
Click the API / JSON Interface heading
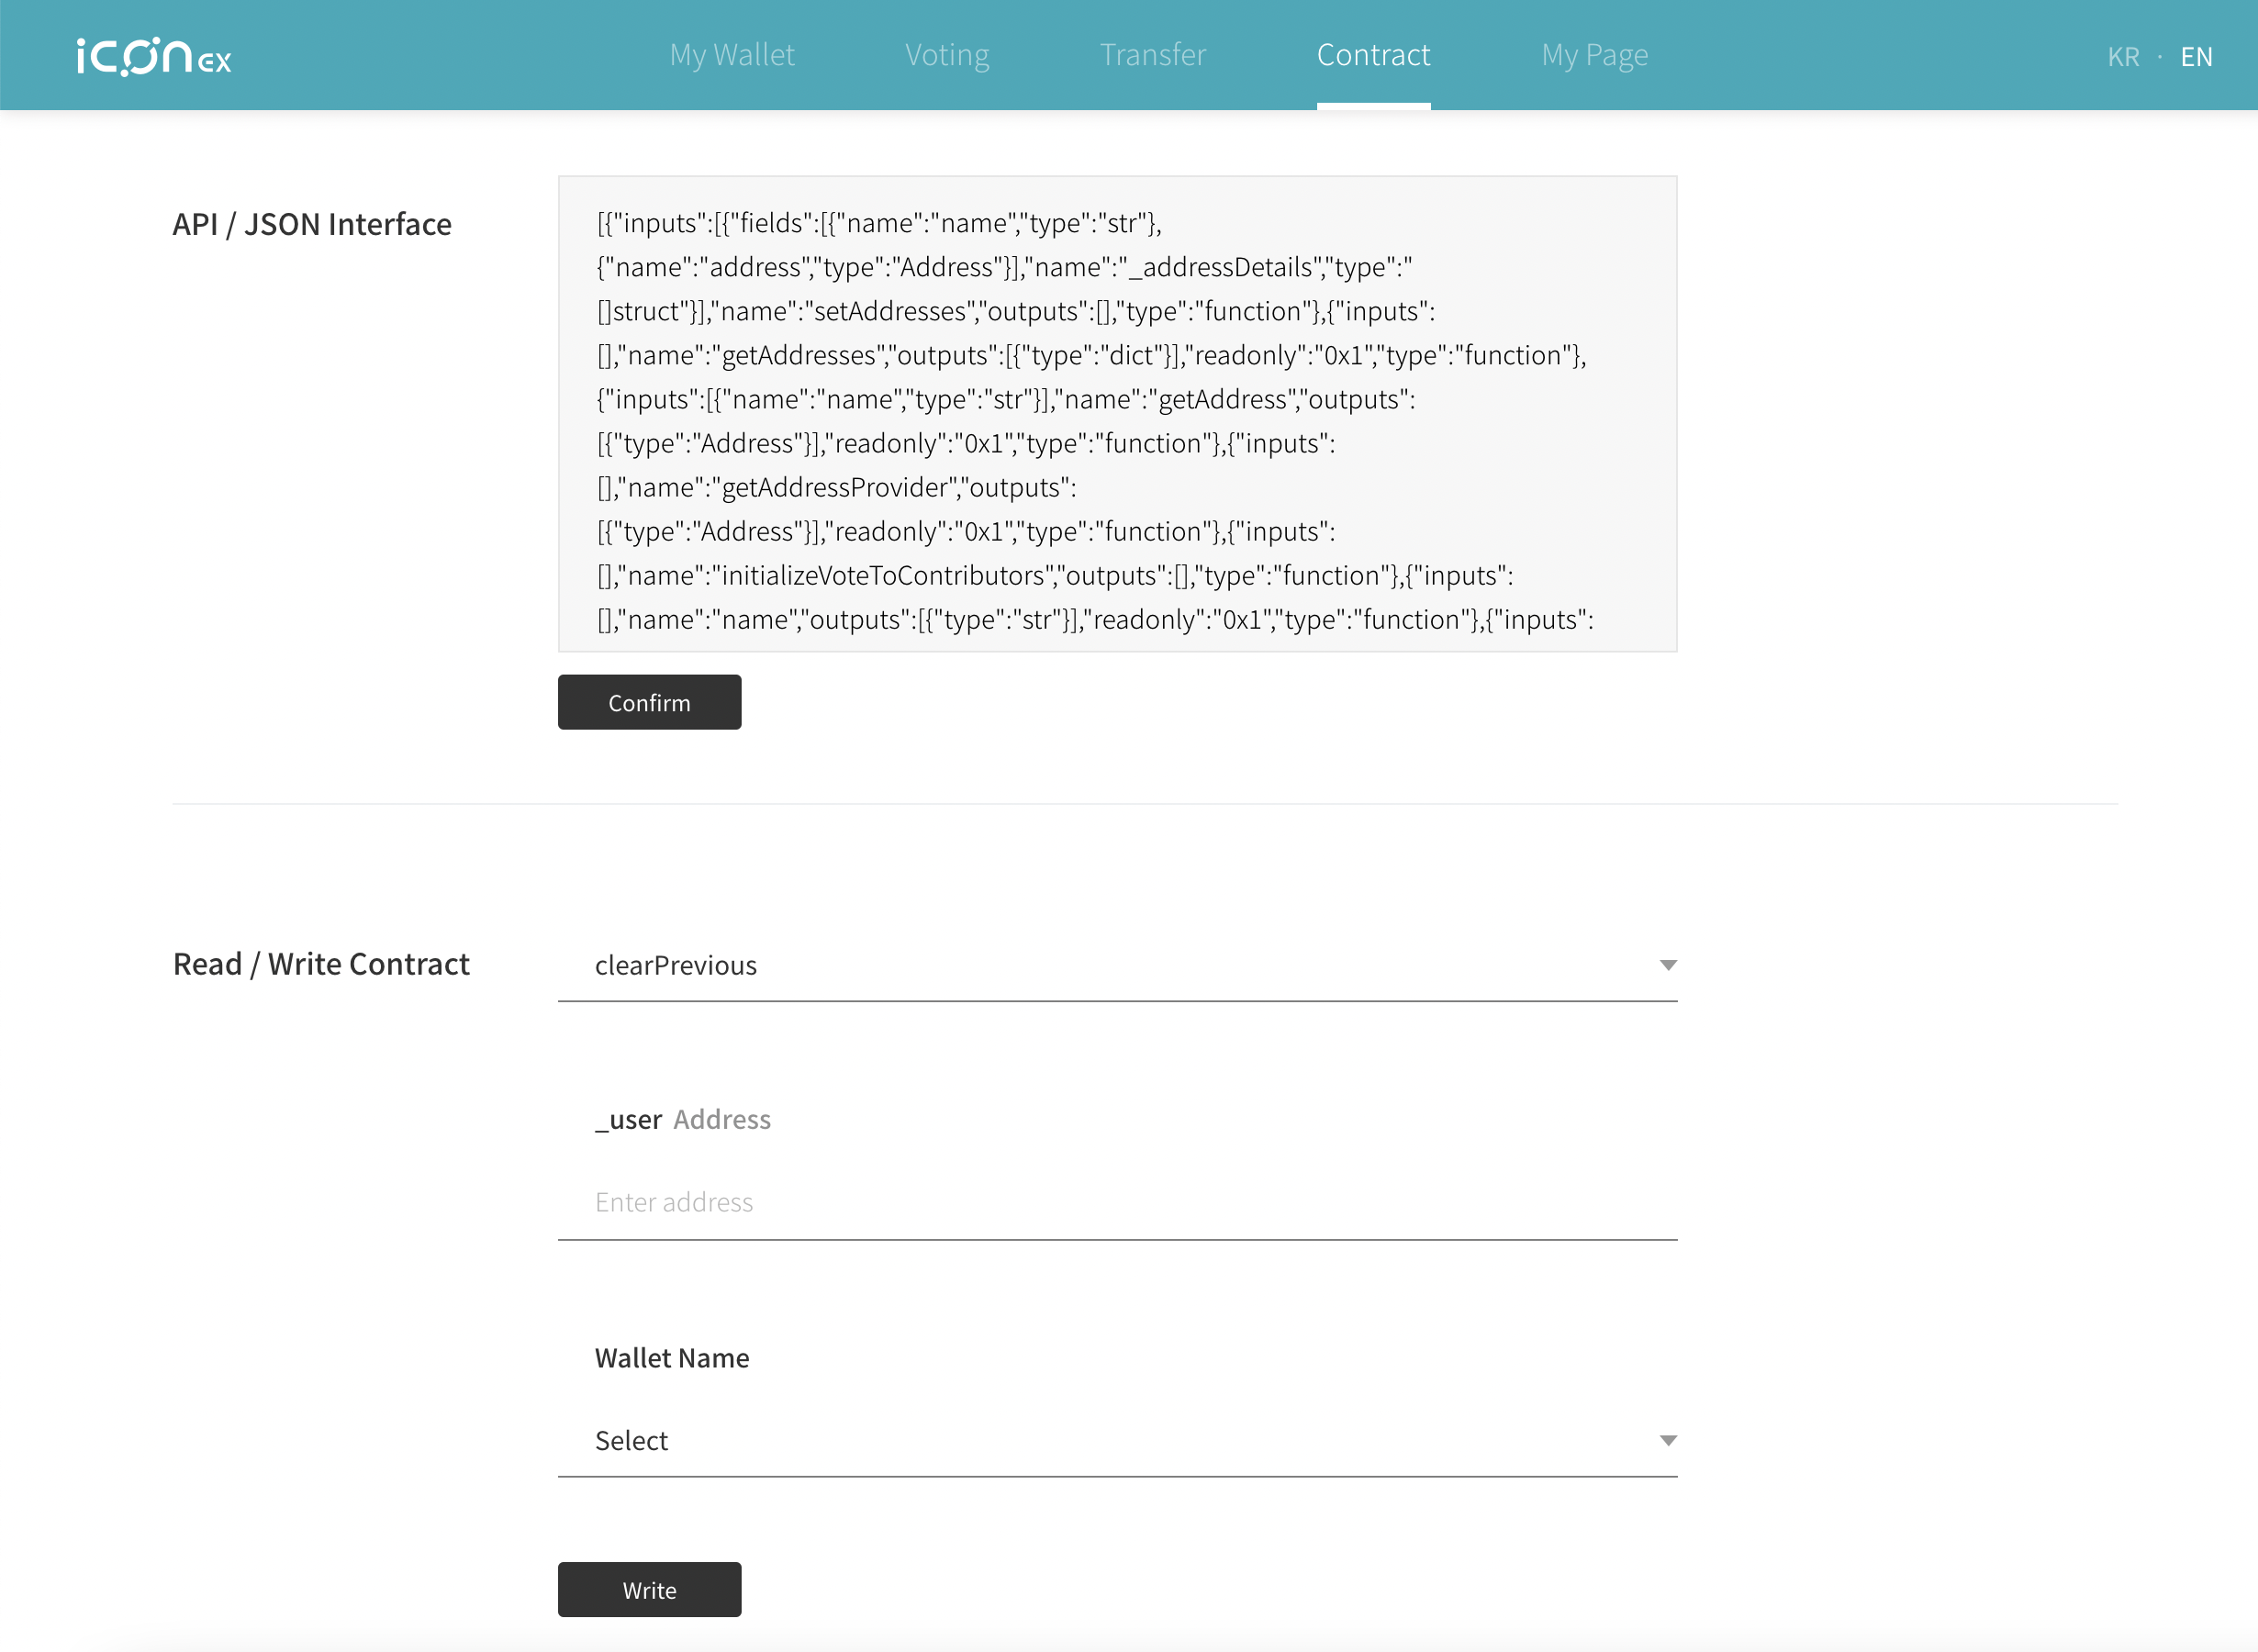point(312,224)
